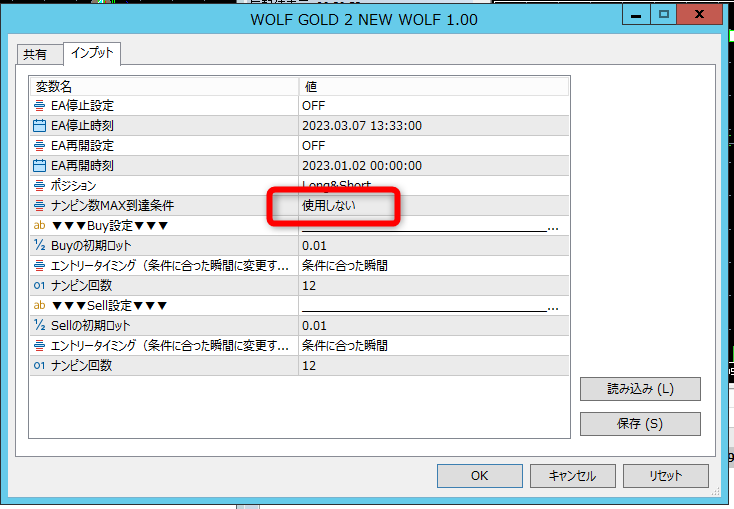Click the 読み込み (L) button
Viewport: 734px width, 509px height.
[x=640, y=389]
